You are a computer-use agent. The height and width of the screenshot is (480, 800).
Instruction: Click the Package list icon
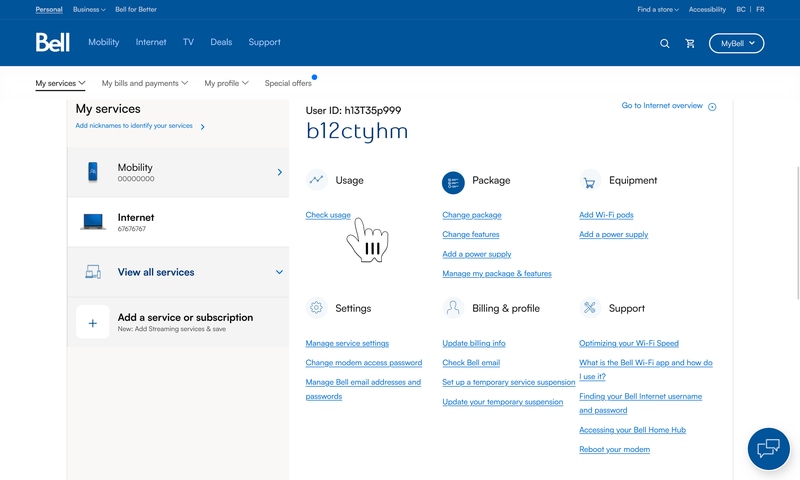453,183
